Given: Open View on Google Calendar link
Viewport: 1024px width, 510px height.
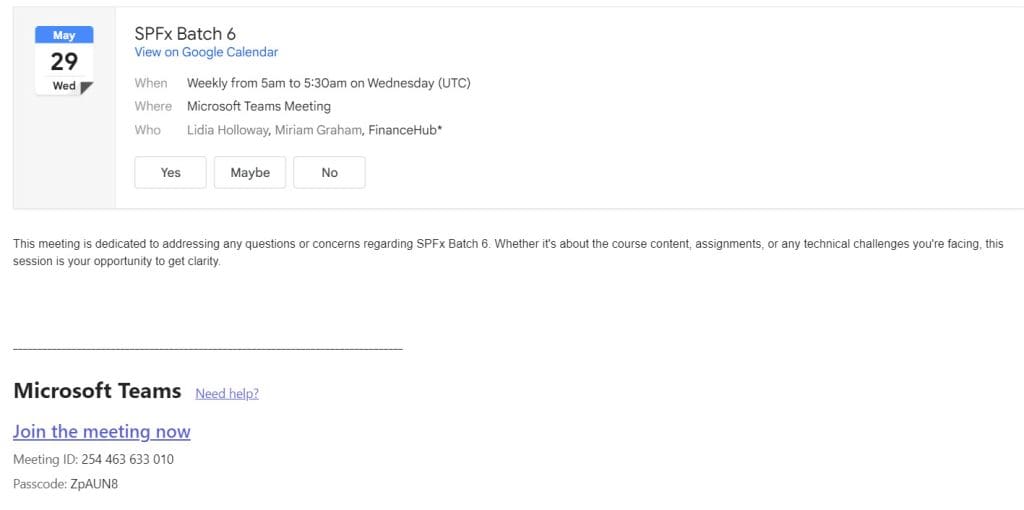Looking at the screenshot, I should pyautogui.click(x=206, y=52).
